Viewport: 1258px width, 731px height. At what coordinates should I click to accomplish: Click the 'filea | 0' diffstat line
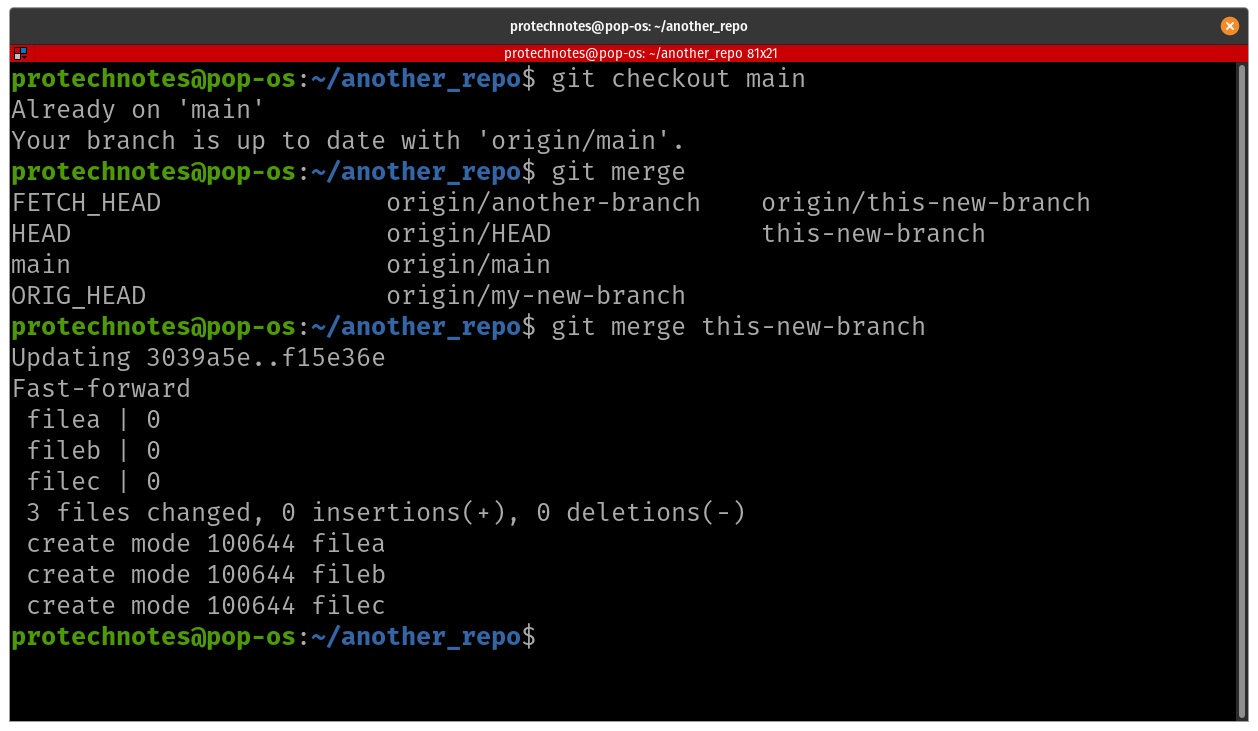click(94, 420)
